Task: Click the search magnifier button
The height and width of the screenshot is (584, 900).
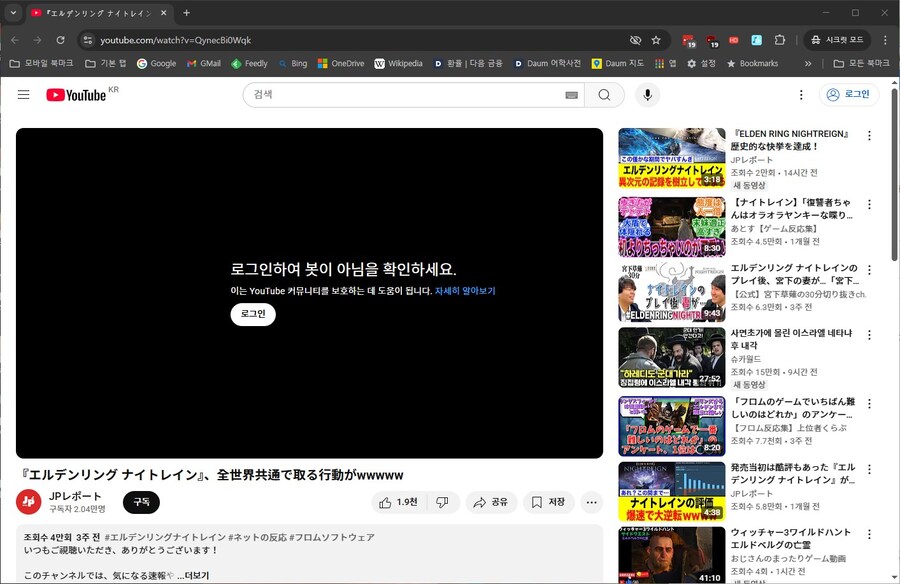Action: tap(604, 95)
